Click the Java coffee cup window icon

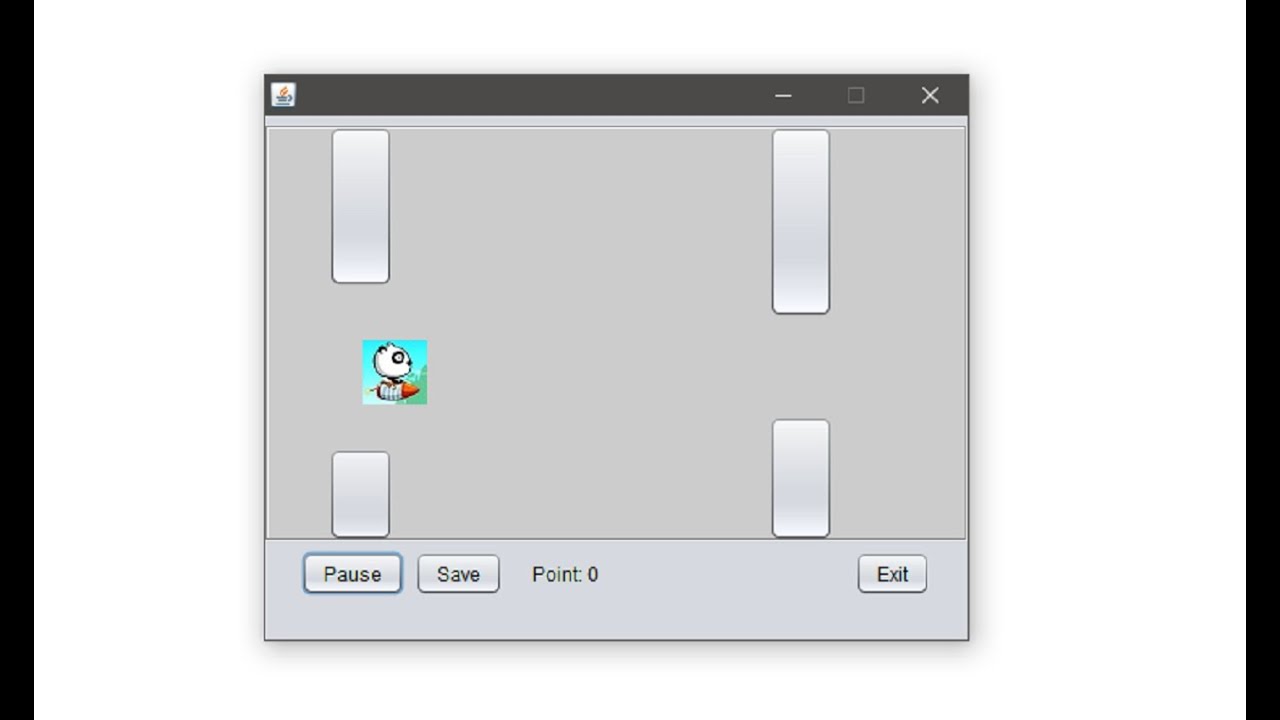point(283,95)
